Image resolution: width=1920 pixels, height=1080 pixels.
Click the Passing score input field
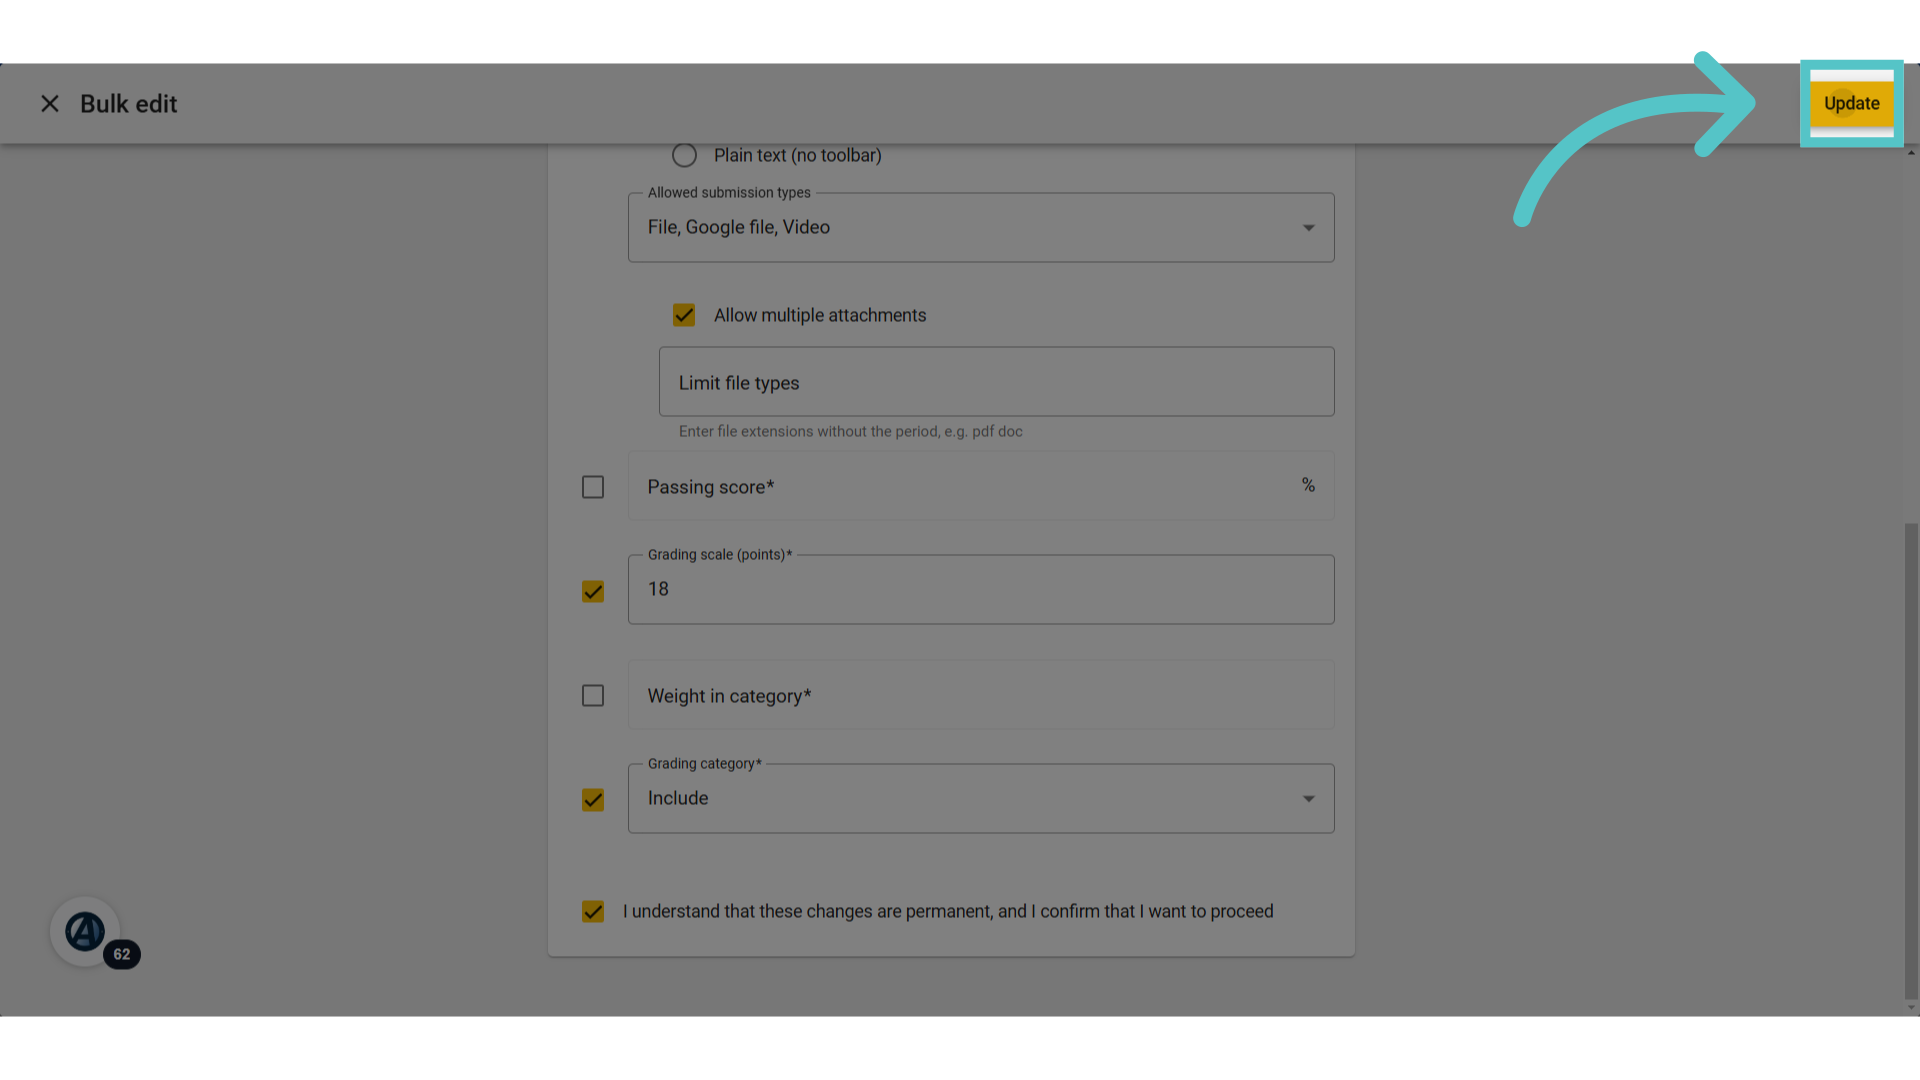[981, 486]
